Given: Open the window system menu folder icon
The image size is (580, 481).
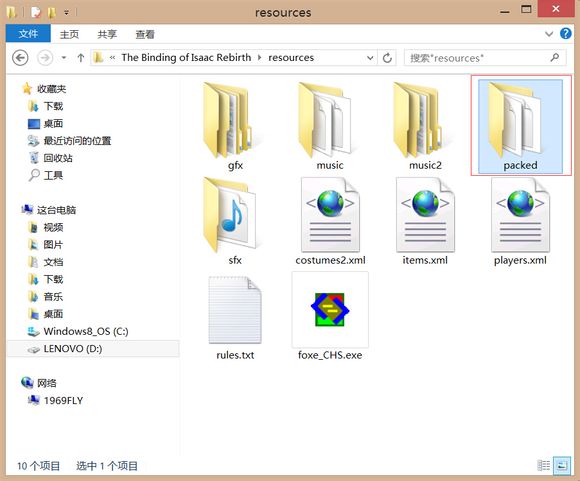Looking at the screenshot, I should click(x=12, y=13).
